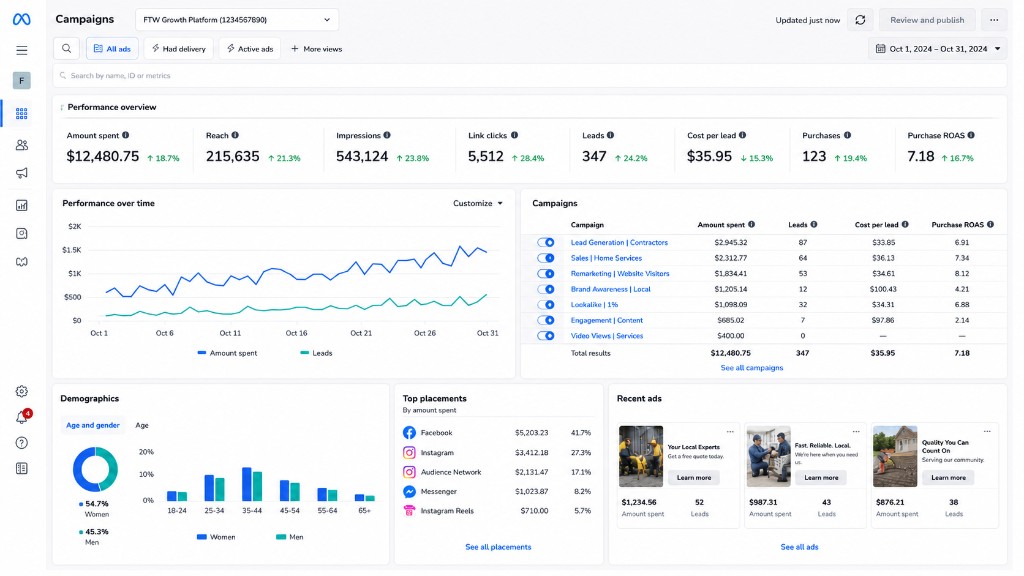
Task: Switch to Age and gender tab
Action: (93, 425)
